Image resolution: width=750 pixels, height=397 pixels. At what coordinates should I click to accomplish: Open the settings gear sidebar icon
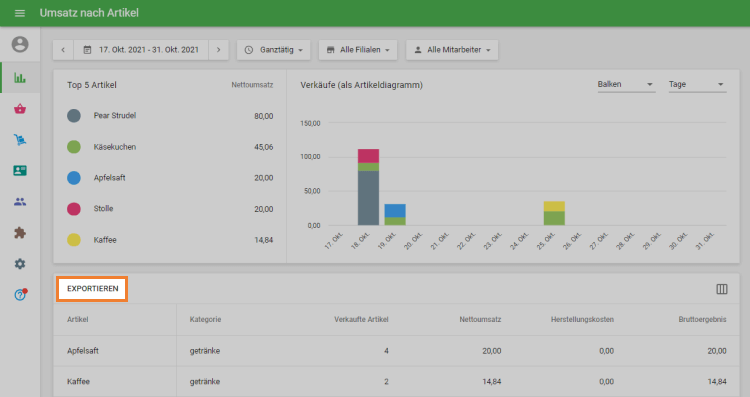point(20,264)
